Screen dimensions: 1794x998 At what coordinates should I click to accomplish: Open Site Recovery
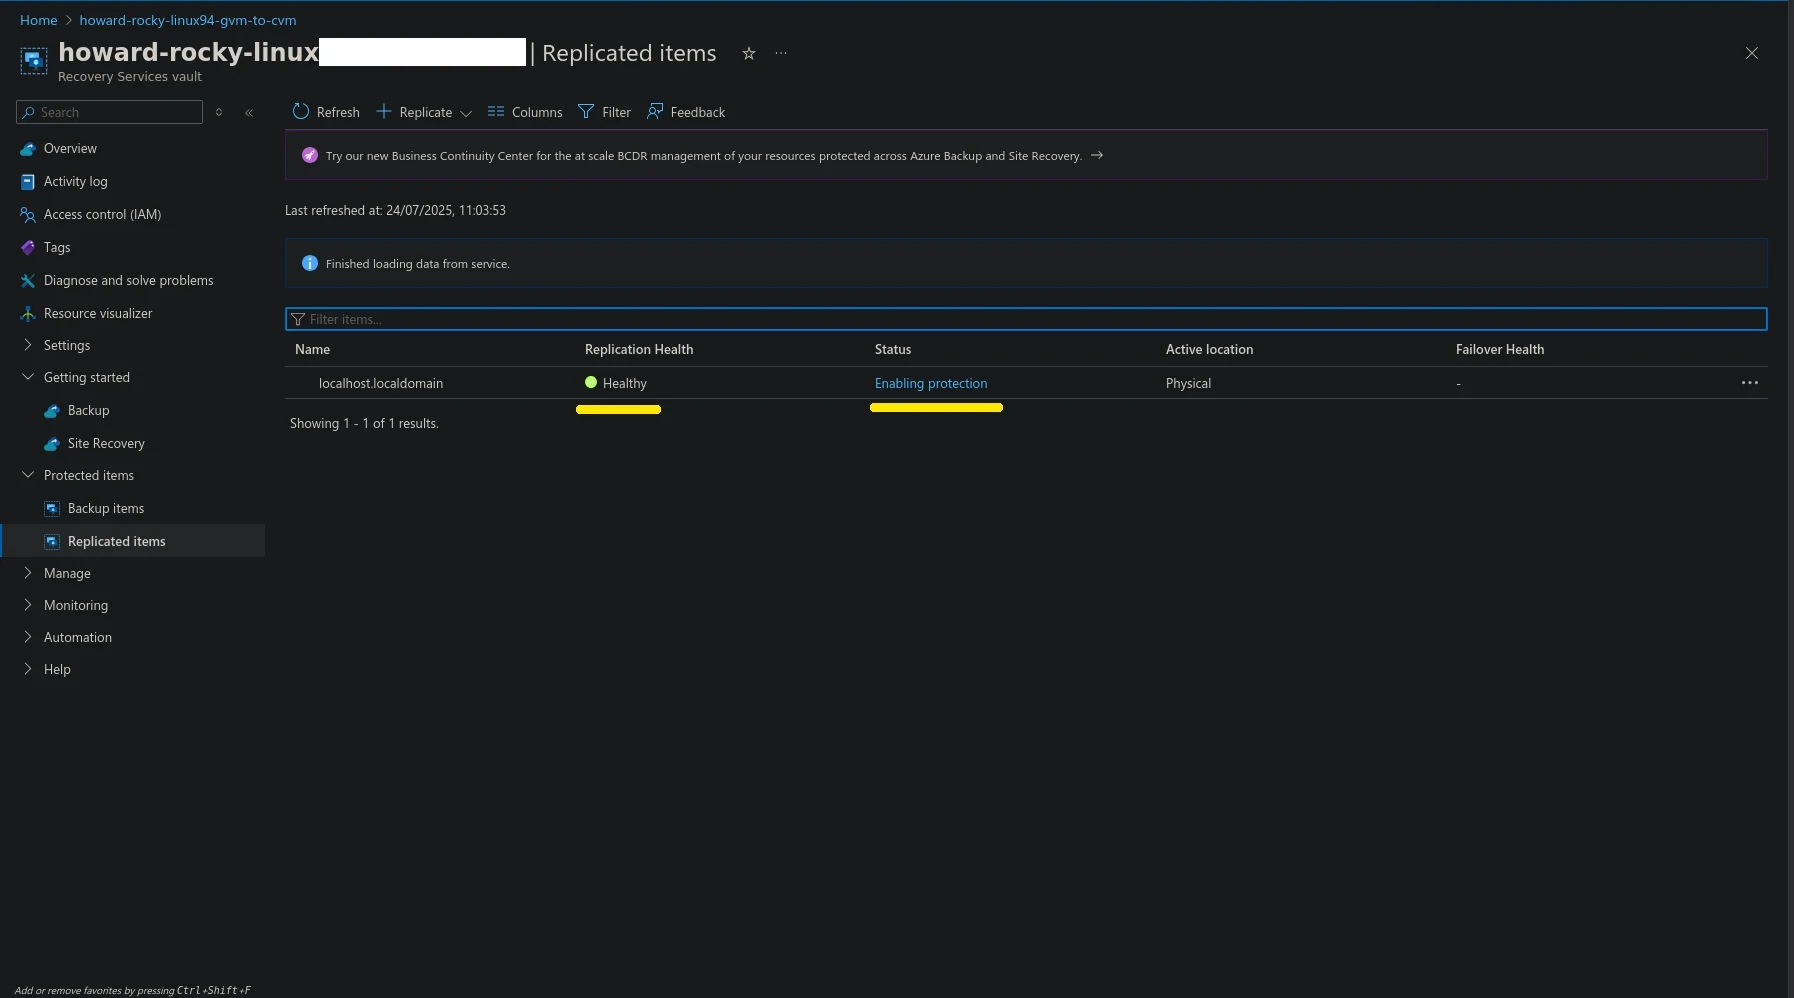click(x=106, y=443)
